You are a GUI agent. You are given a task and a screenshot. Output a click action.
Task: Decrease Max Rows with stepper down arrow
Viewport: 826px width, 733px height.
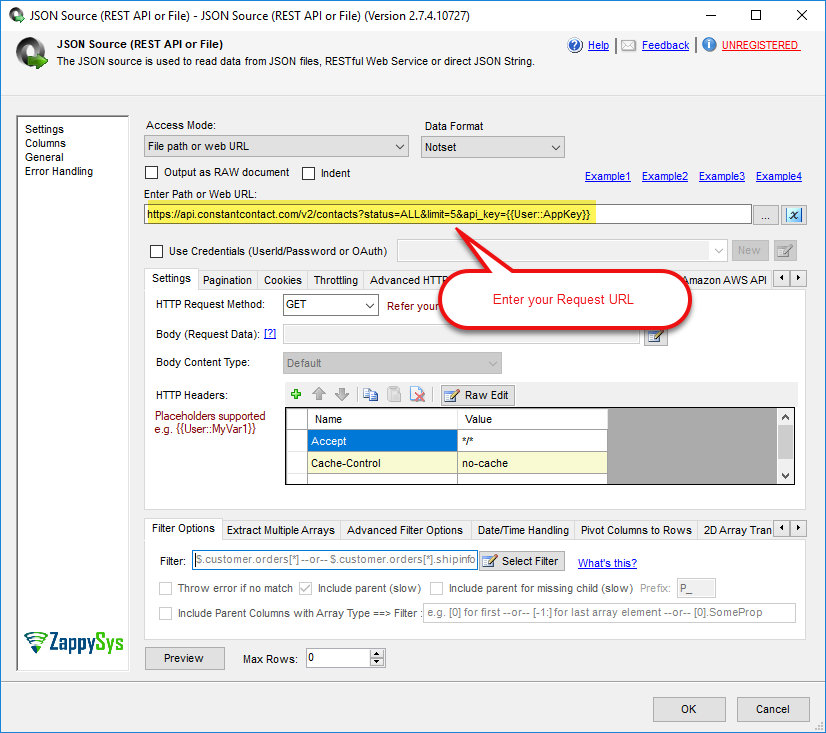click(376, 662)
